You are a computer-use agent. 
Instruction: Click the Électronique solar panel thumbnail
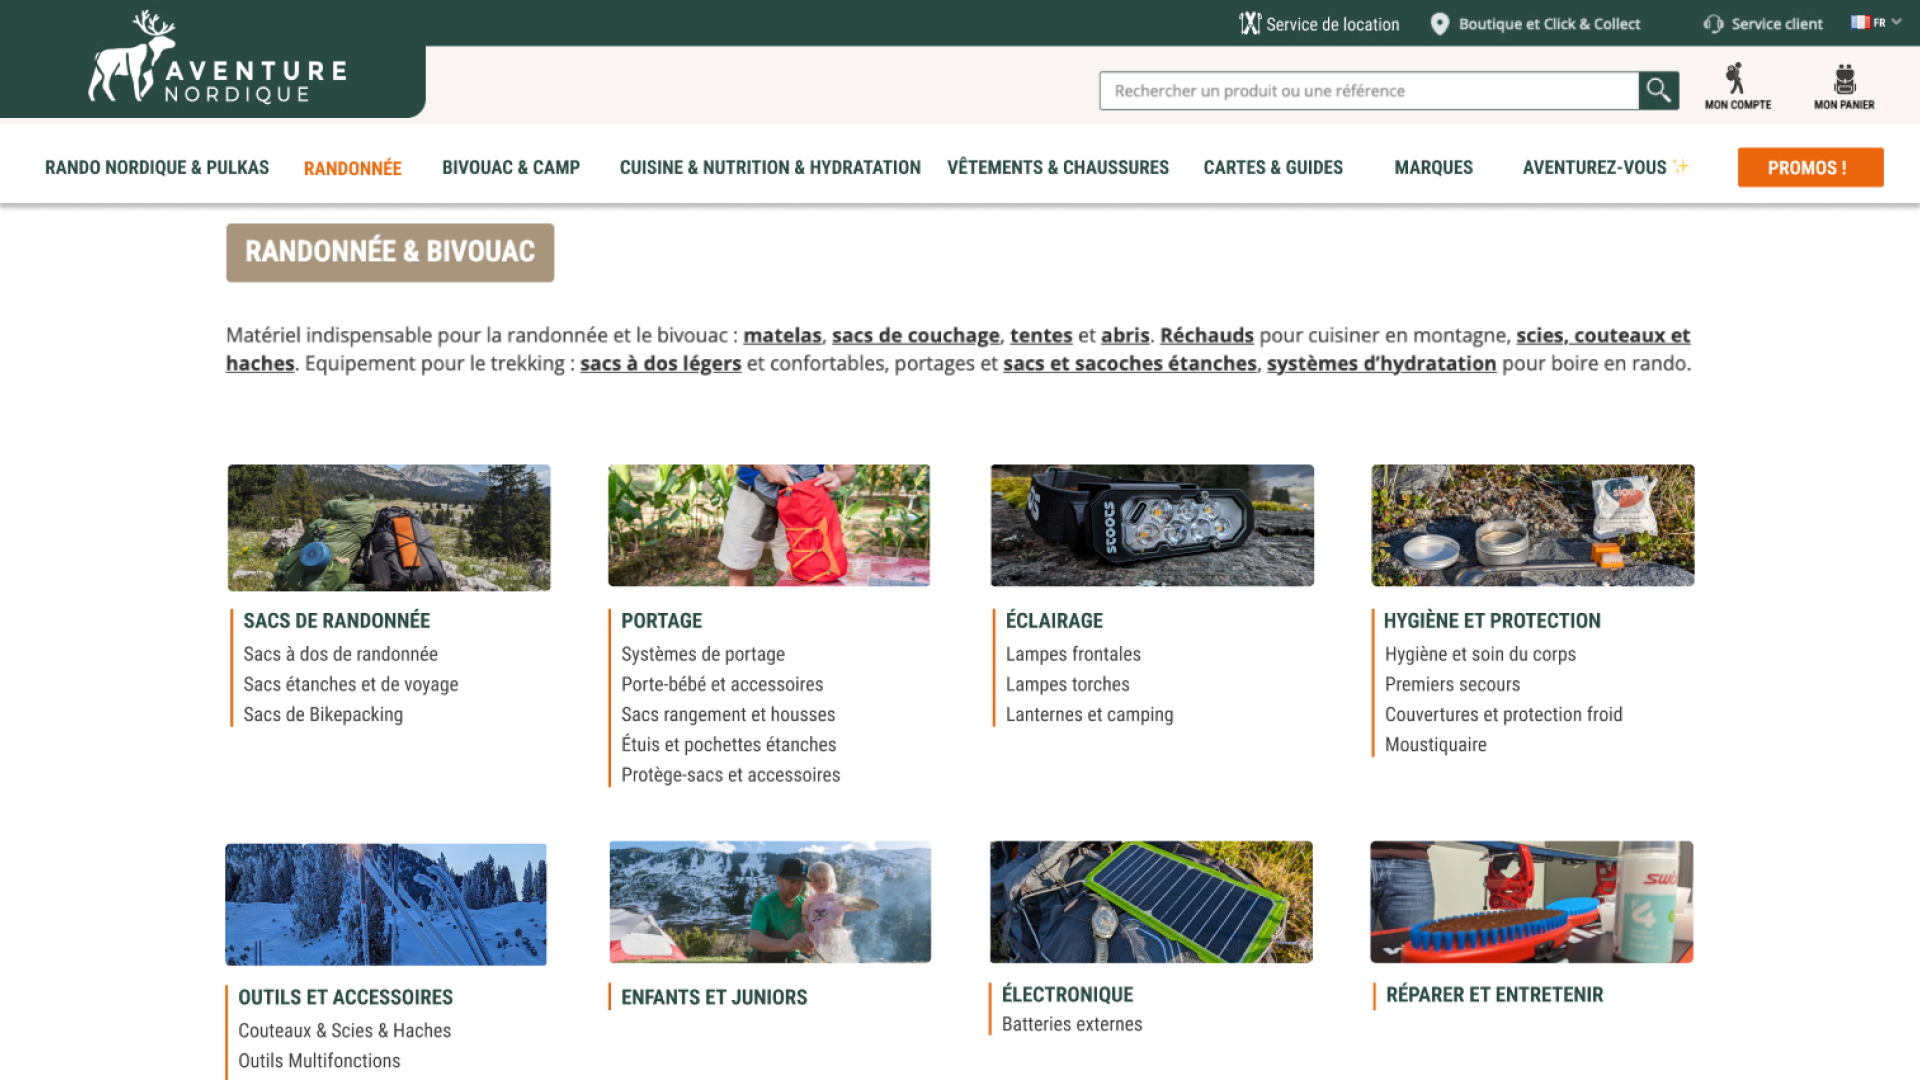tap(1151, 902)
